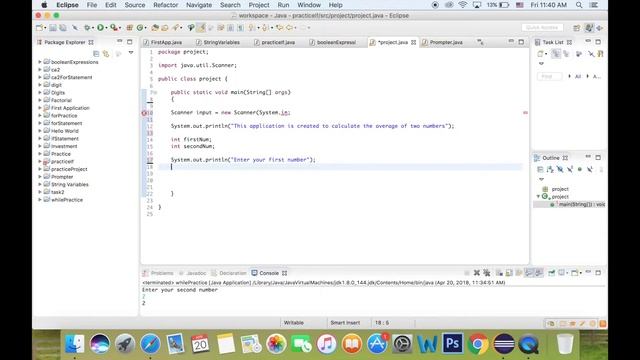Click the Open Type toolbar icon
Viewport: 640px width, 360px height.
[155, 27]
